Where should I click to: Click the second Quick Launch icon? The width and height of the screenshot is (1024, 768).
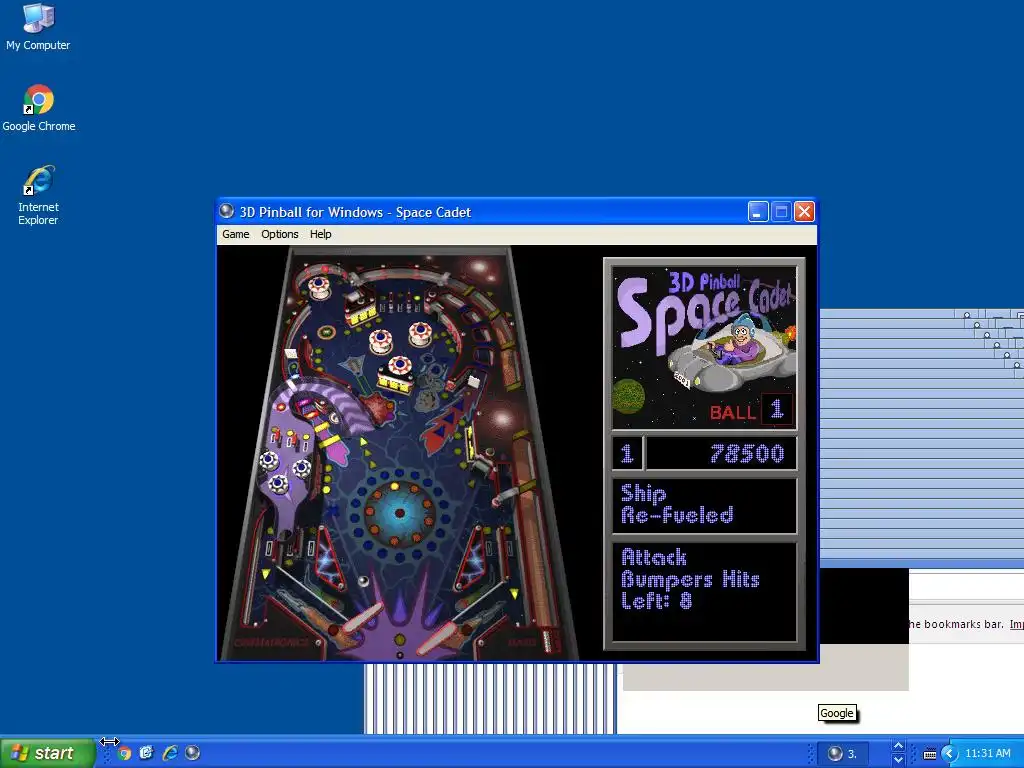click(146, 753)
